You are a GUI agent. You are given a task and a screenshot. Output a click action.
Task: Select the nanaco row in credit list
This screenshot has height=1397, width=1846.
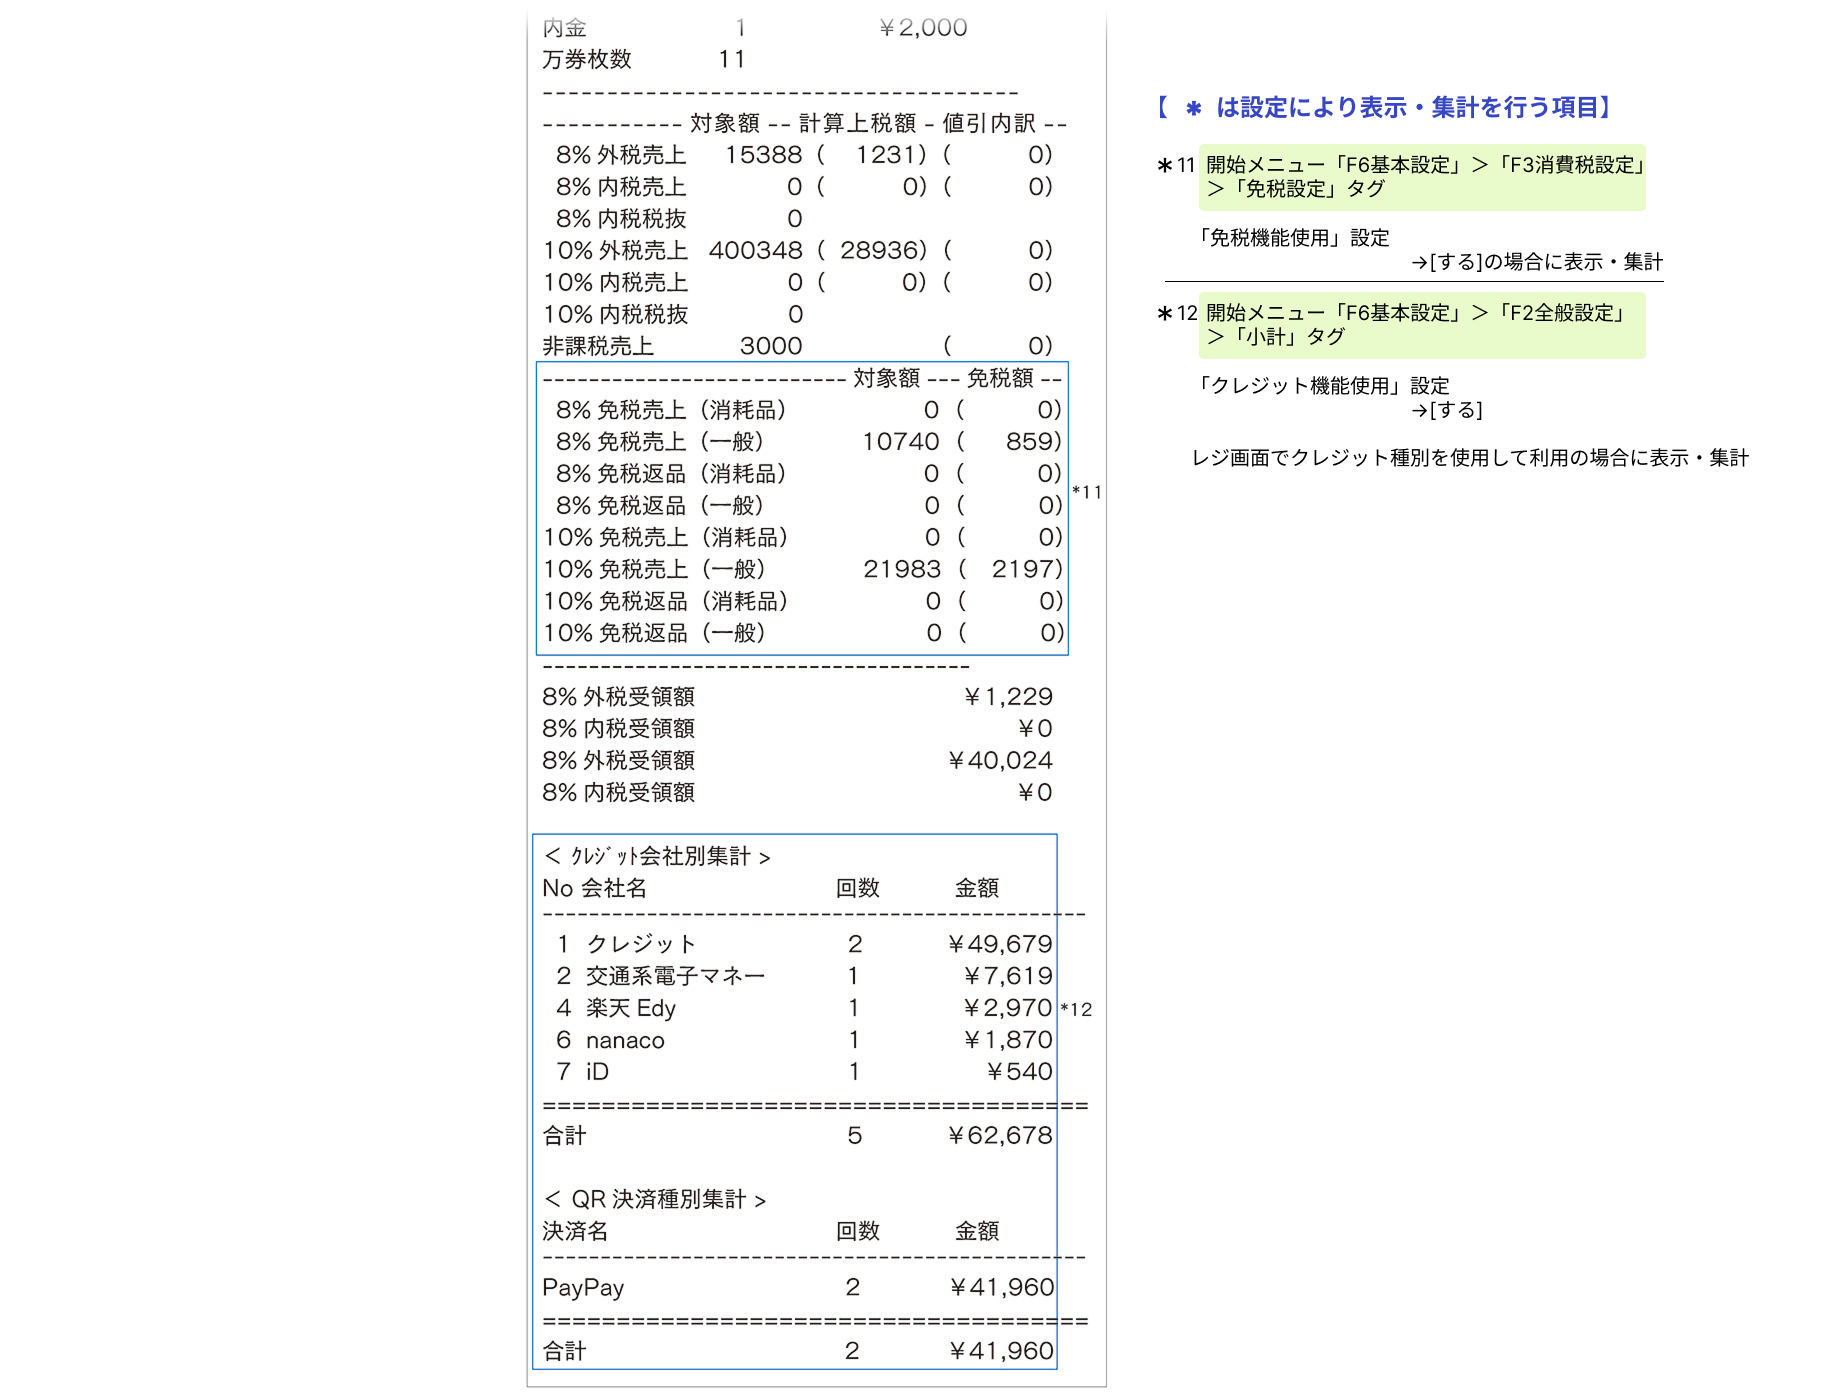click(797, 1040)
